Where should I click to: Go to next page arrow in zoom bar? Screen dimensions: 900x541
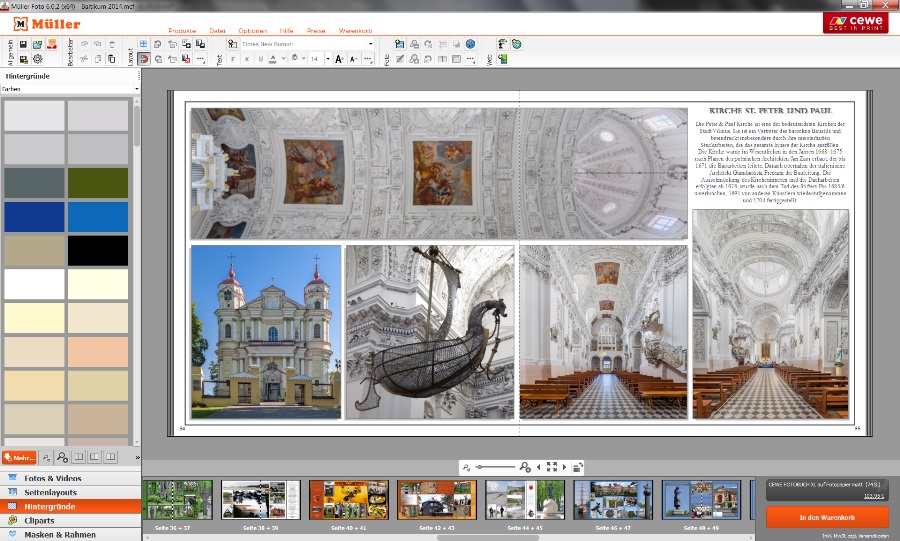click(x=564, y=467)
